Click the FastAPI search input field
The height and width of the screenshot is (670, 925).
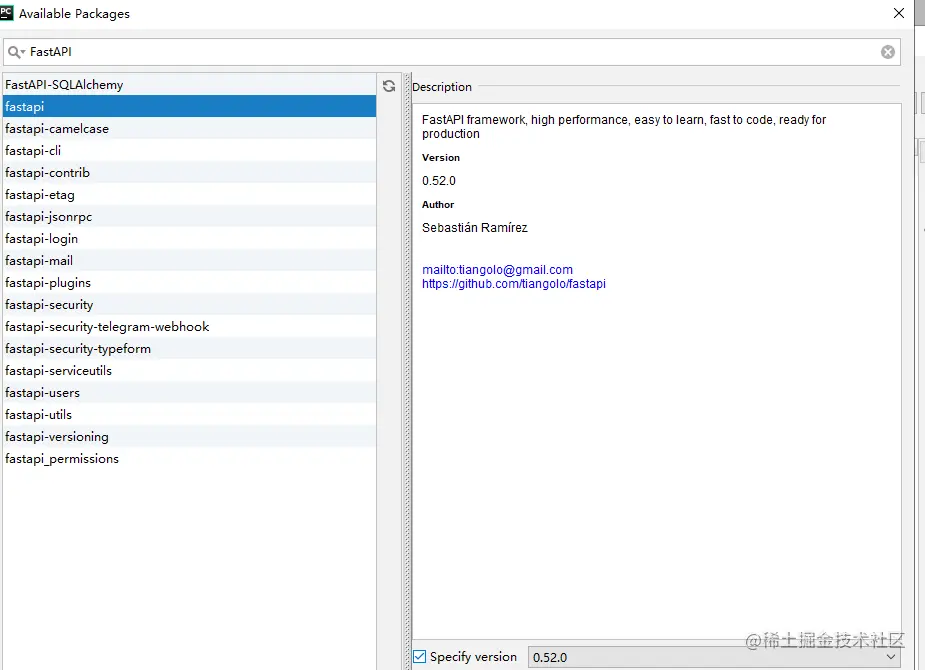[452, 52]
